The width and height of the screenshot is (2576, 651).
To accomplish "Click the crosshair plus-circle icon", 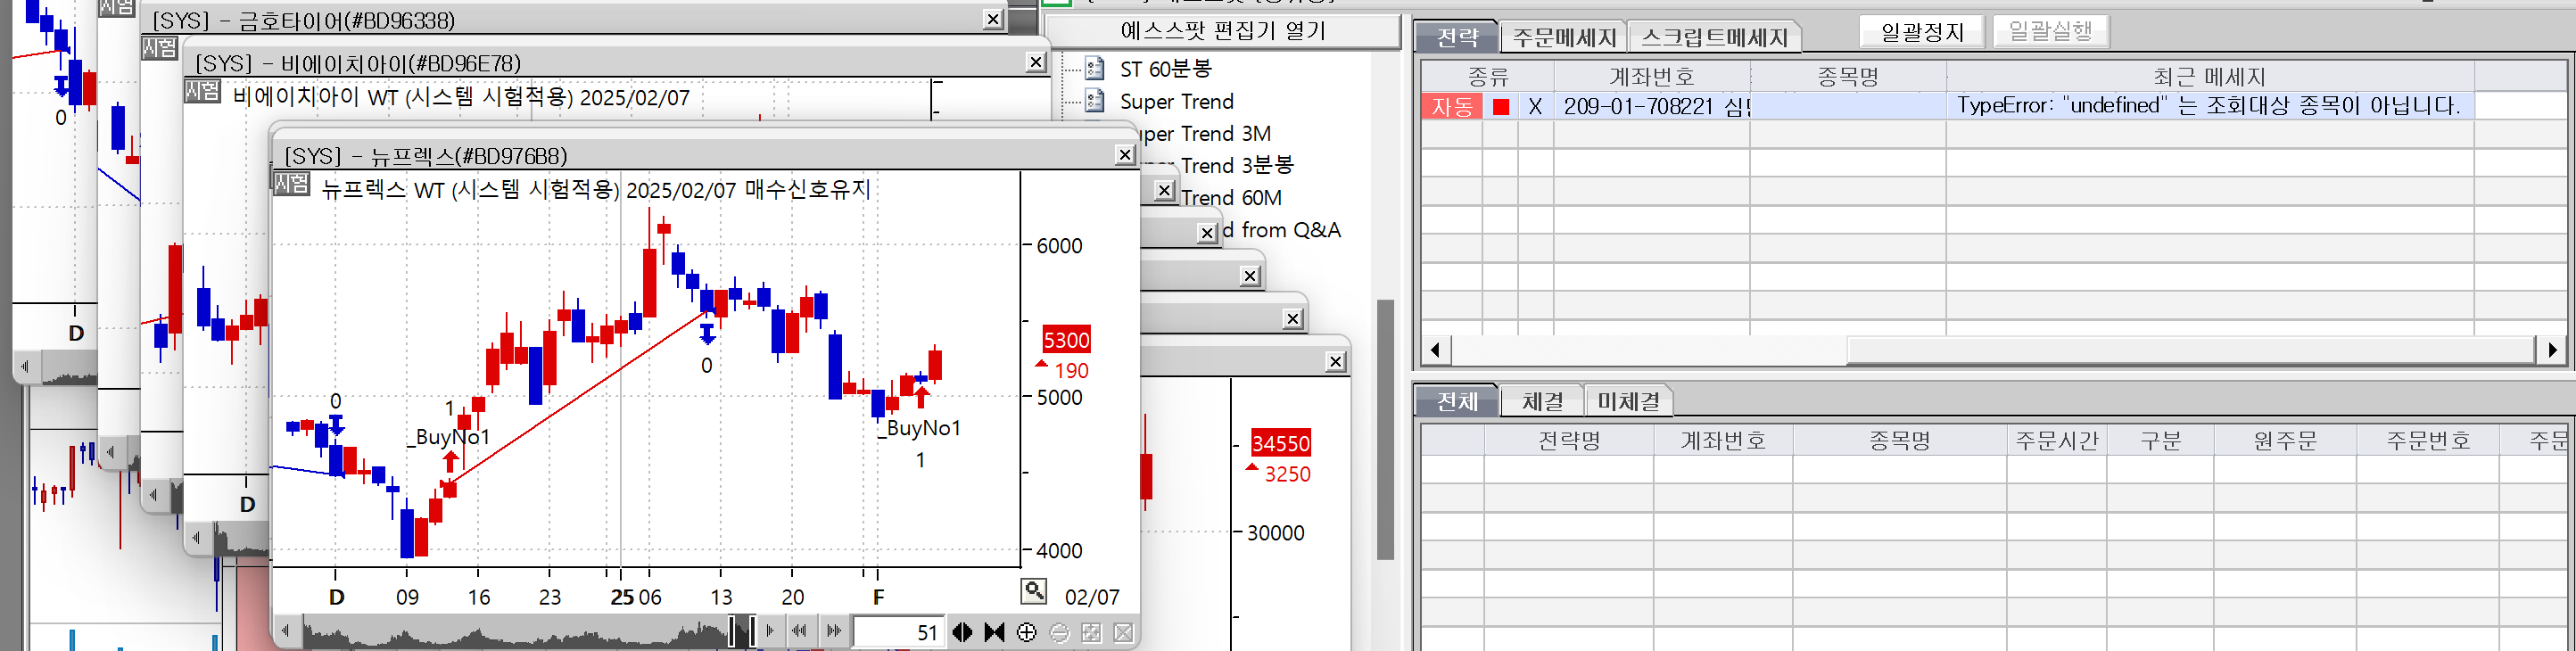I will (x=1026, y=632).
